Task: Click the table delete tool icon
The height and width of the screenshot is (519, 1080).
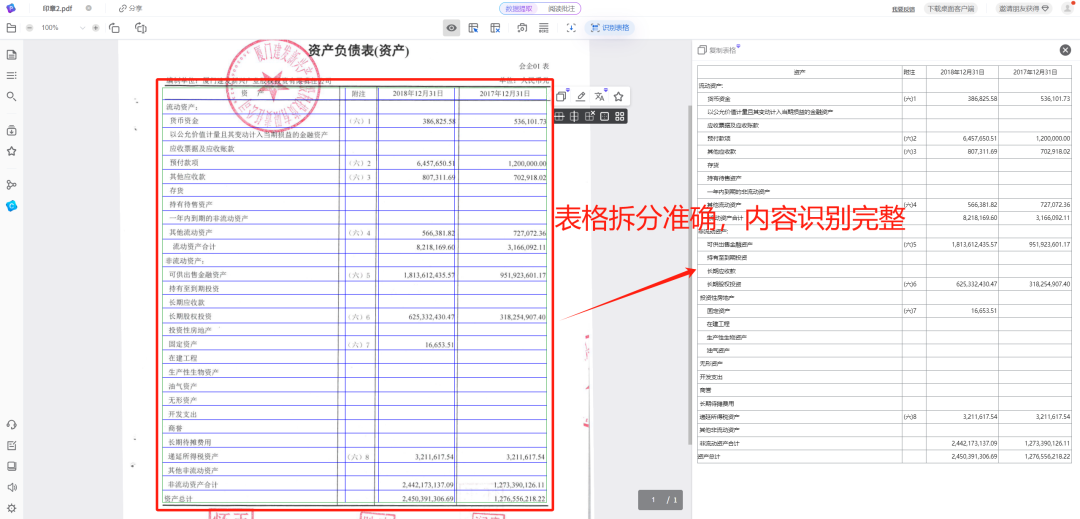Action: [x=495, y=28]
